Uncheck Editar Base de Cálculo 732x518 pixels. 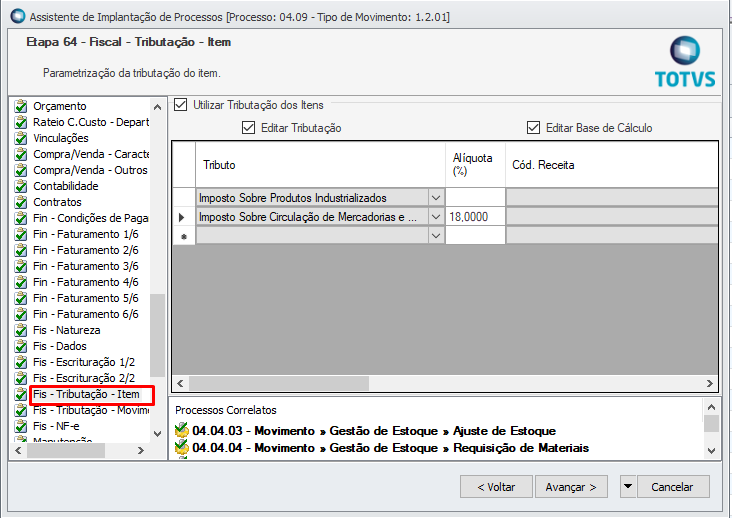533,127
